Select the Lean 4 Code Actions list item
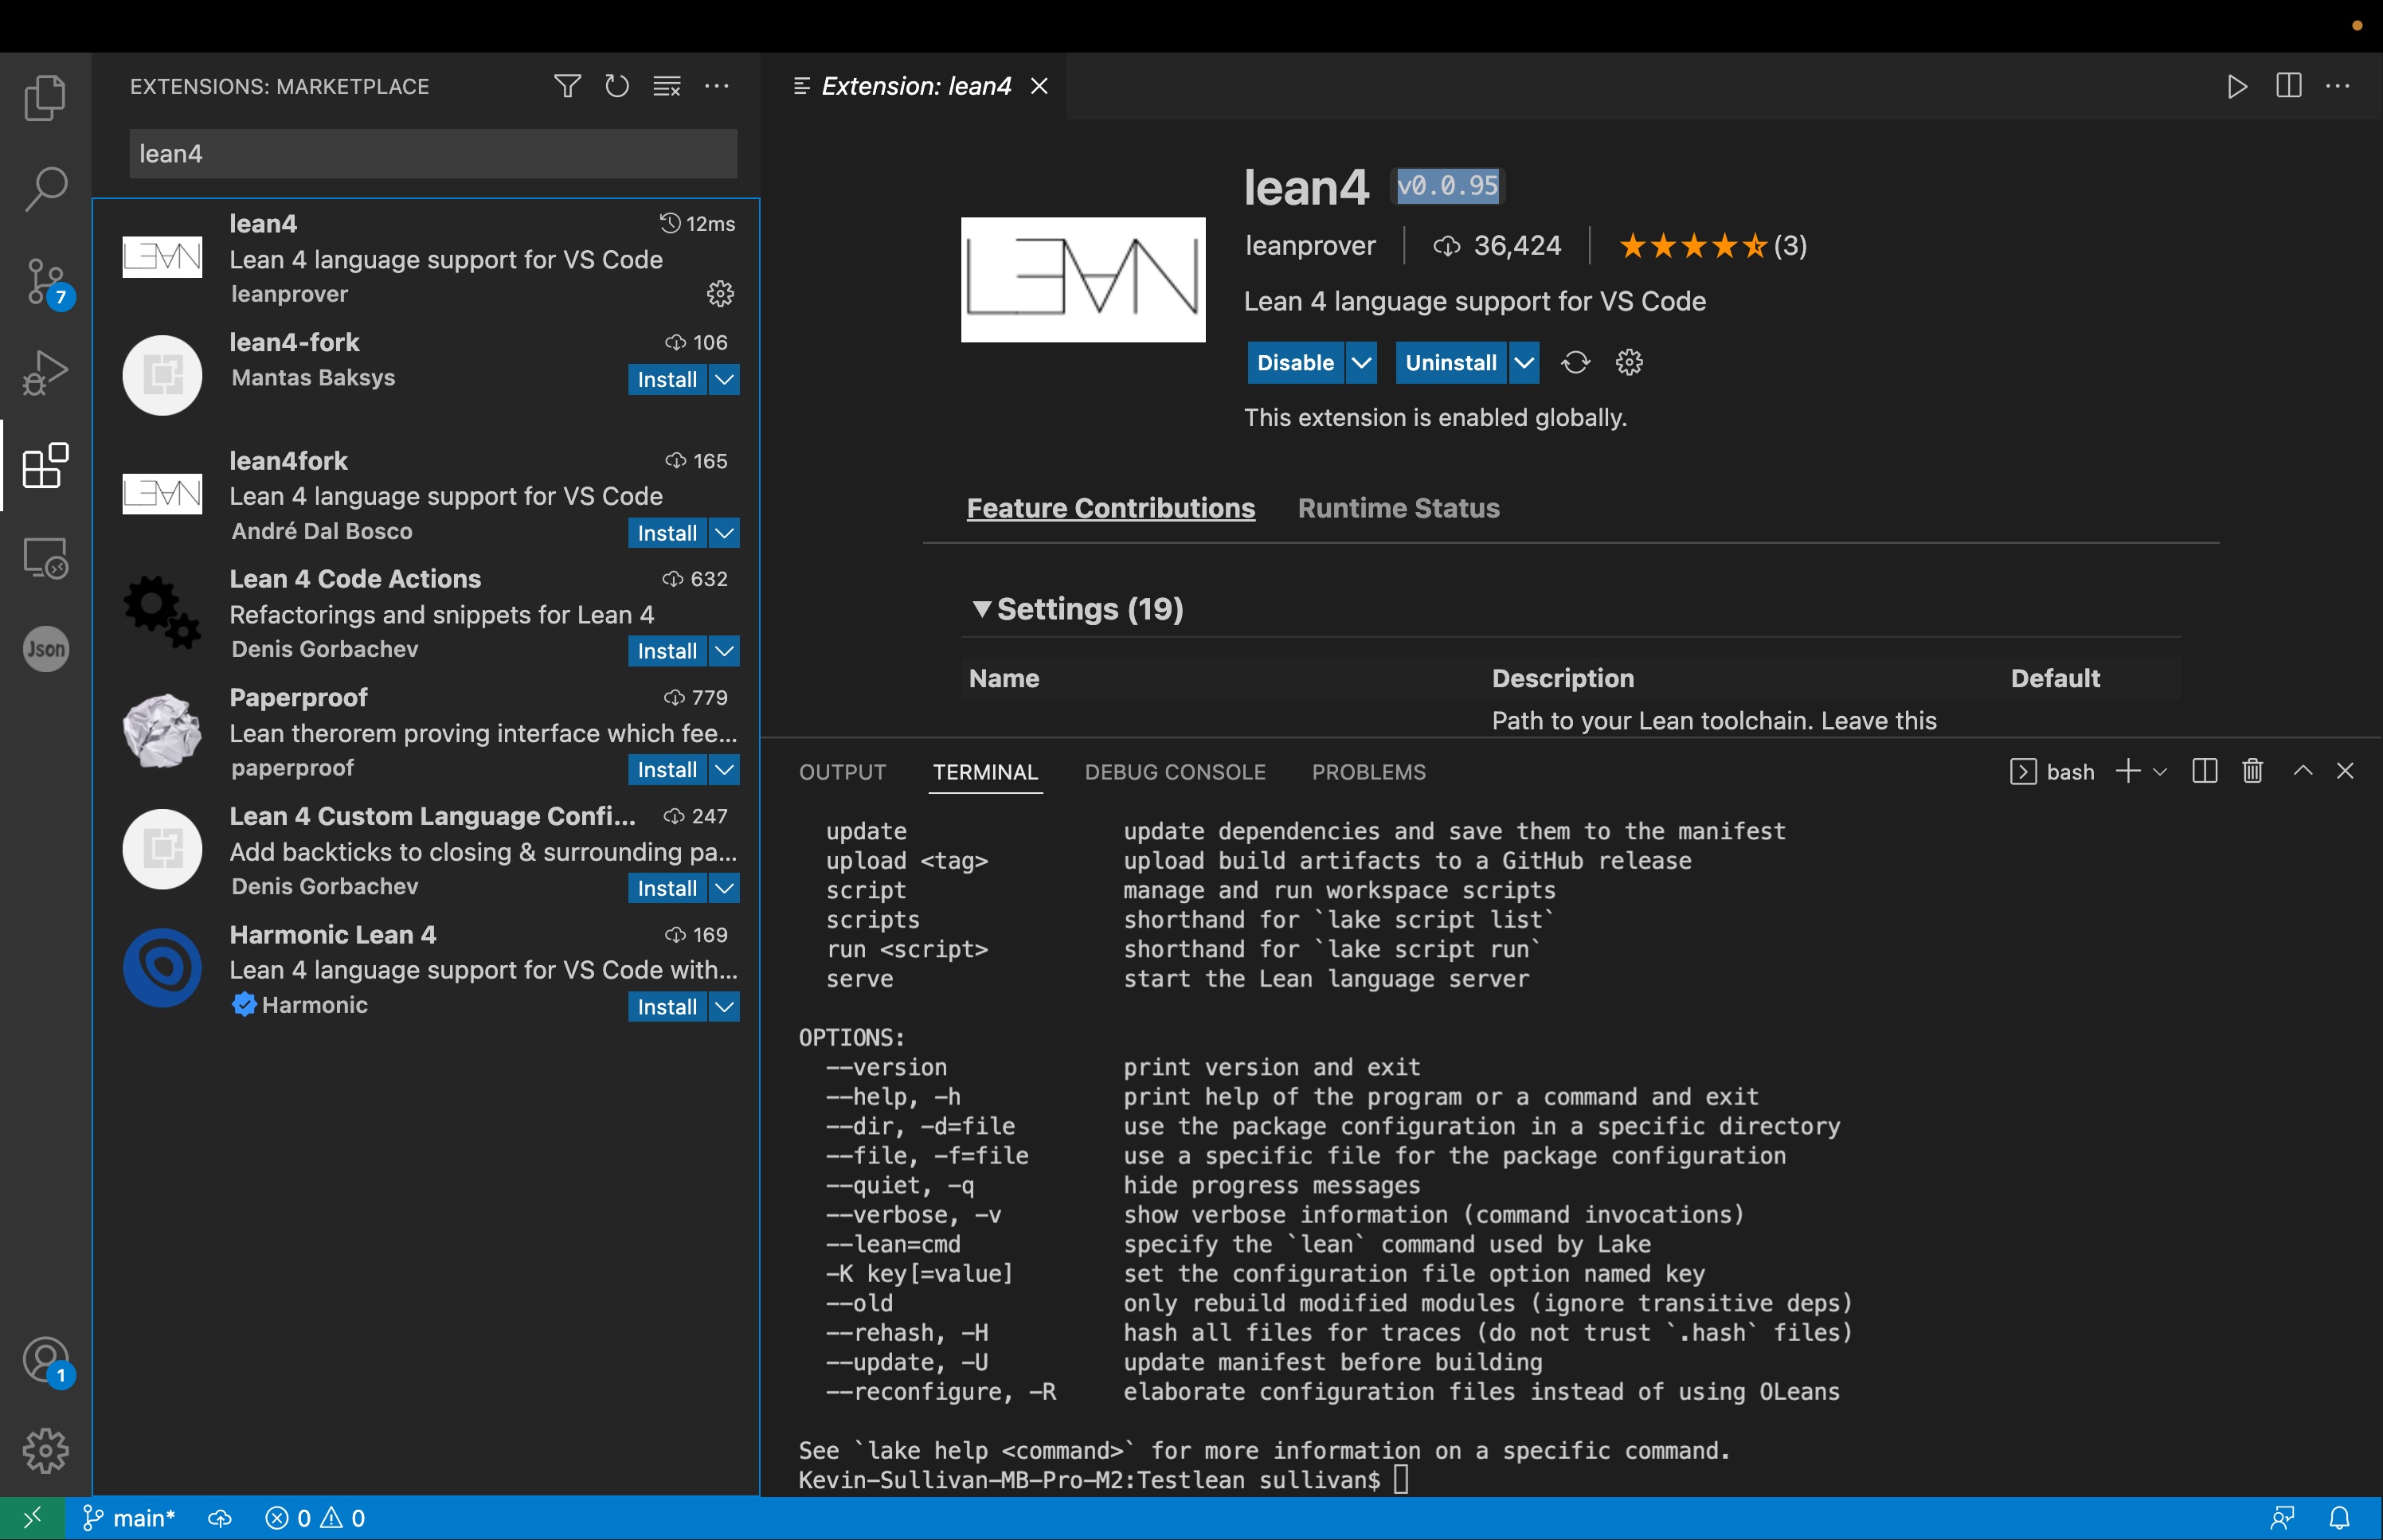Viewport: 2383px width, 1540px height. tap(427, 614)
